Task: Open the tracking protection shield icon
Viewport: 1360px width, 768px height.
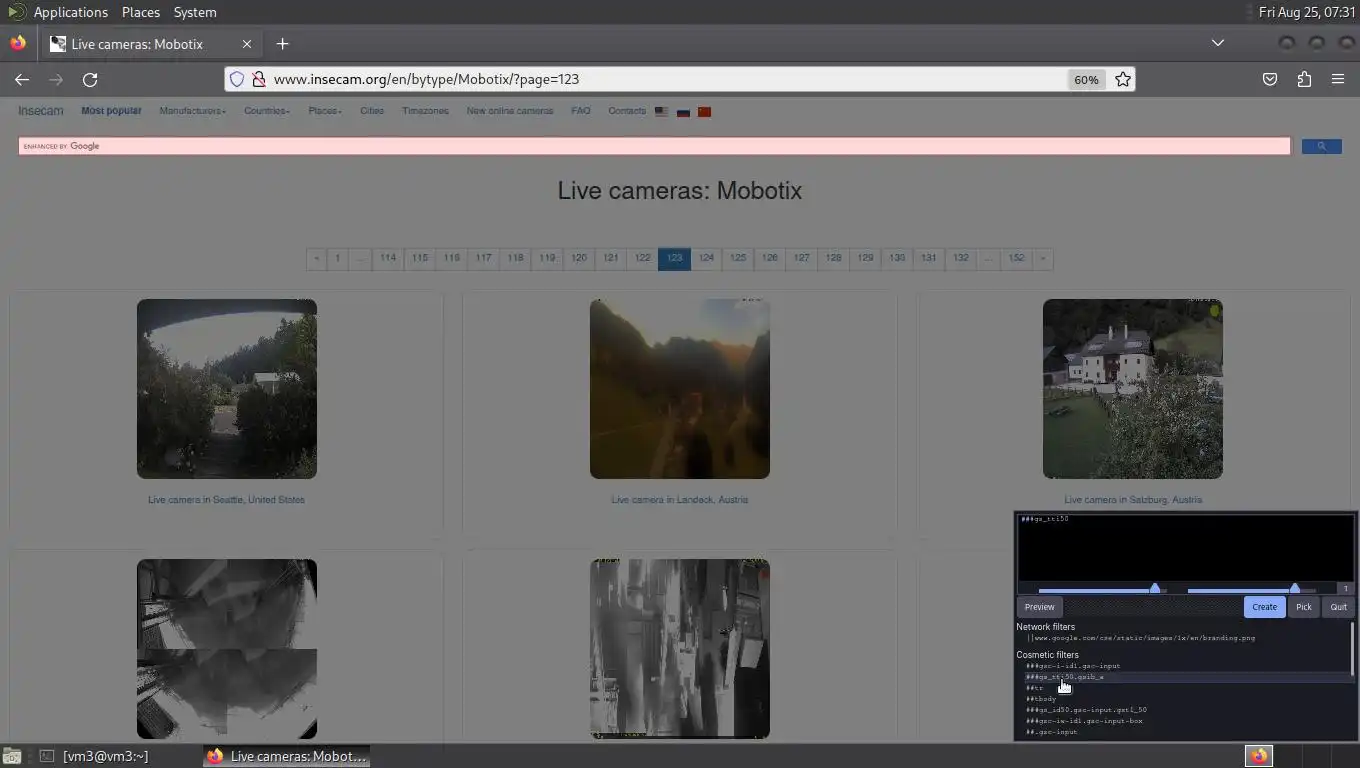Action: click(237, 79)
